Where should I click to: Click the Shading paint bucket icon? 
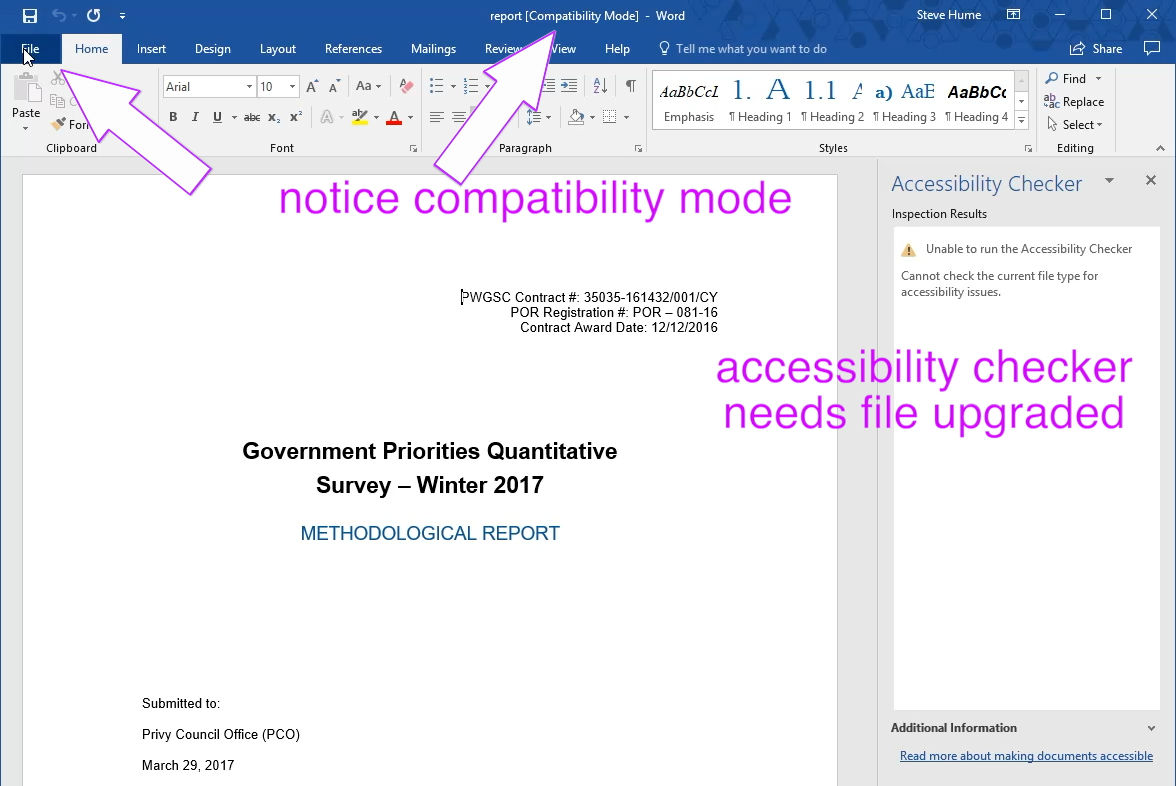(x=576, y=117)
